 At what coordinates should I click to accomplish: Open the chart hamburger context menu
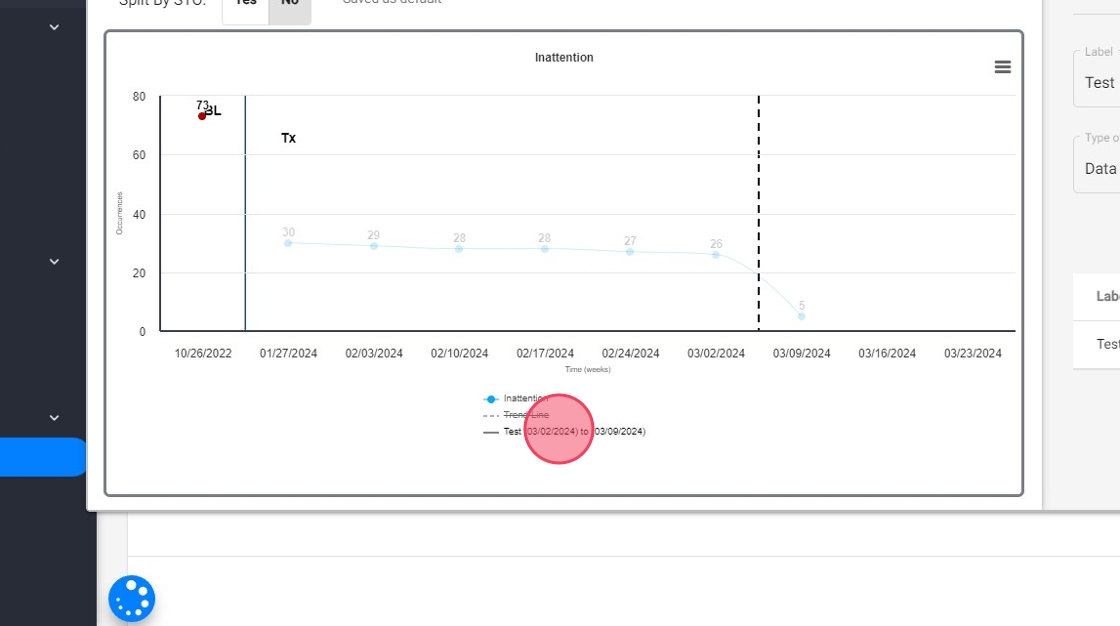click(1002, 67)
